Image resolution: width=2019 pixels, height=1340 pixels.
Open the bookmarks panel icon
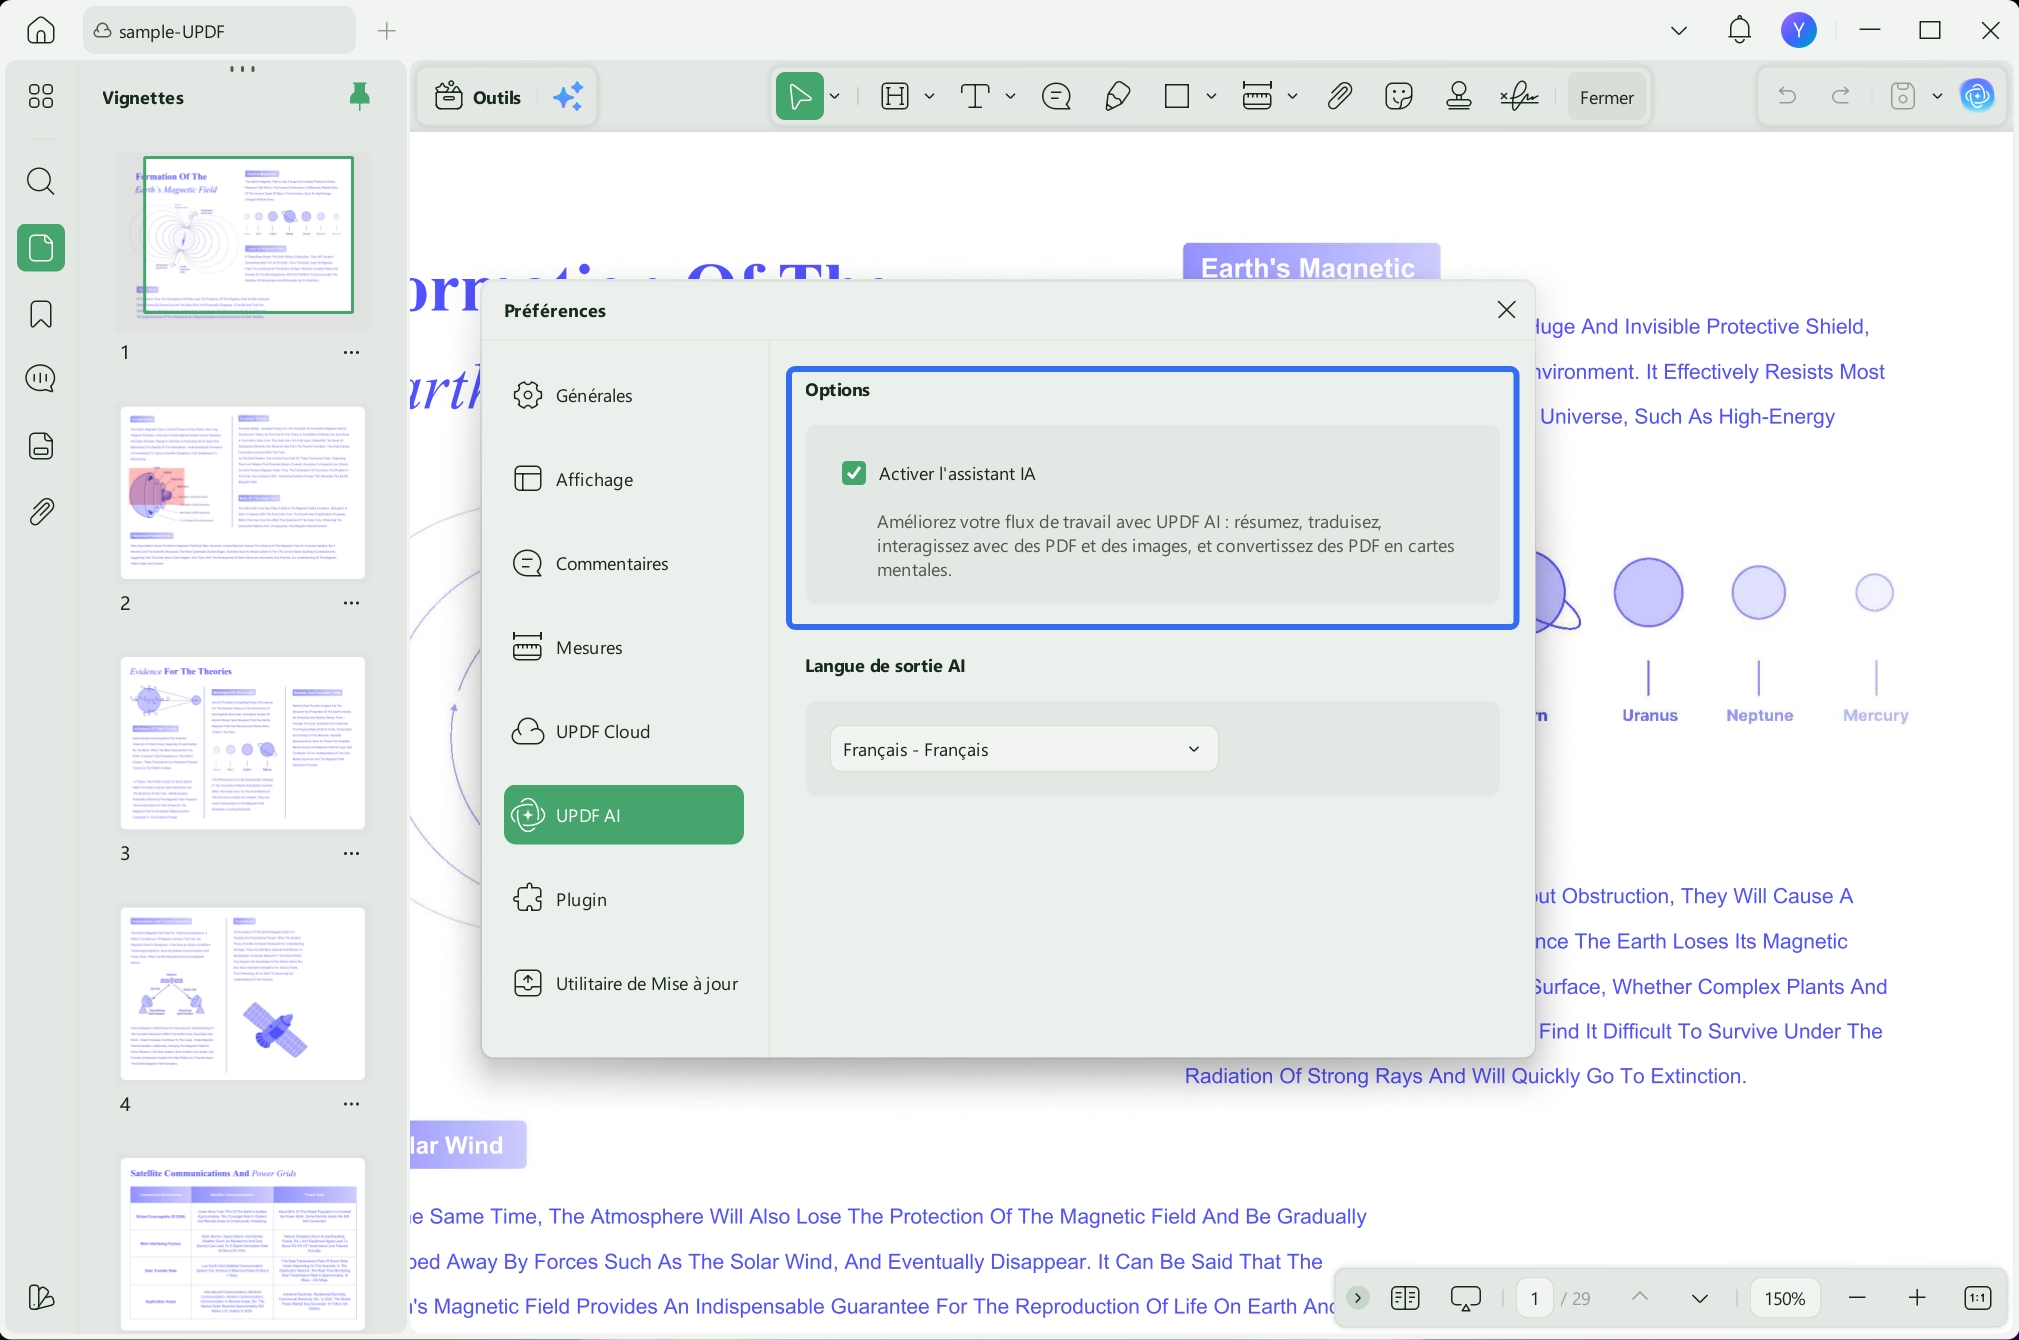coord(41,314)
